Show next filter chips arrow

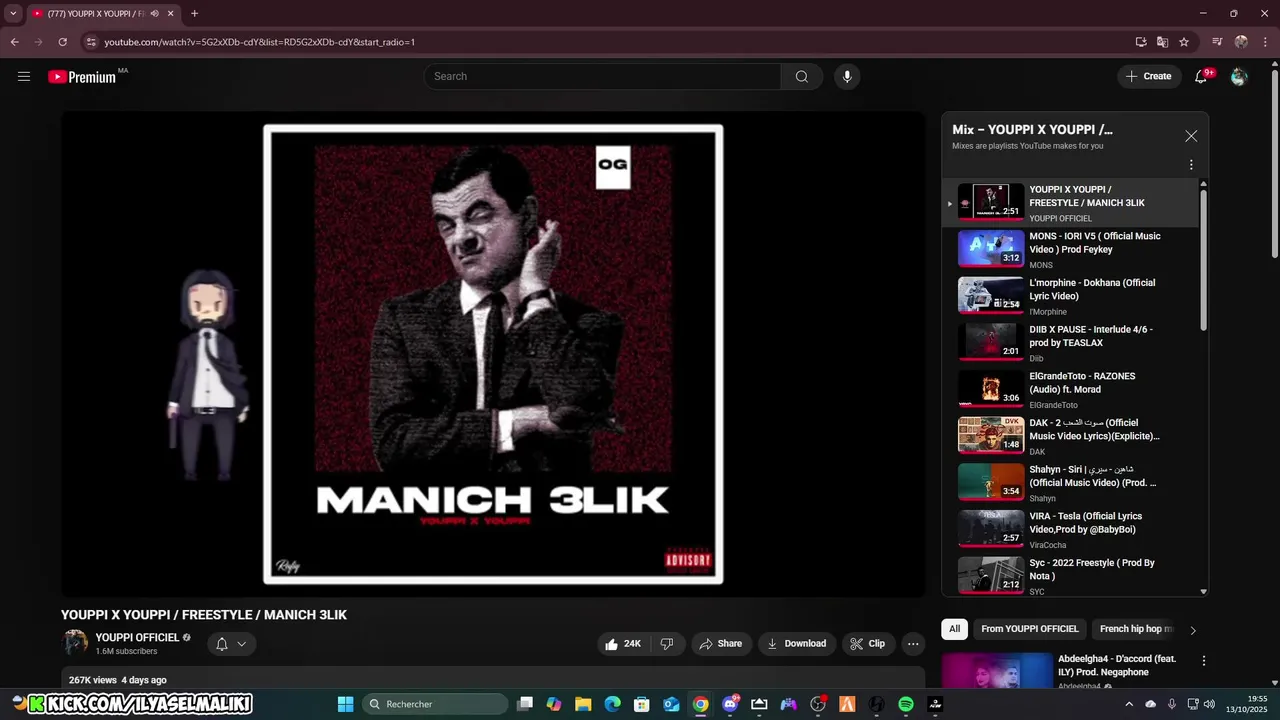click(x=1192, y=630)
